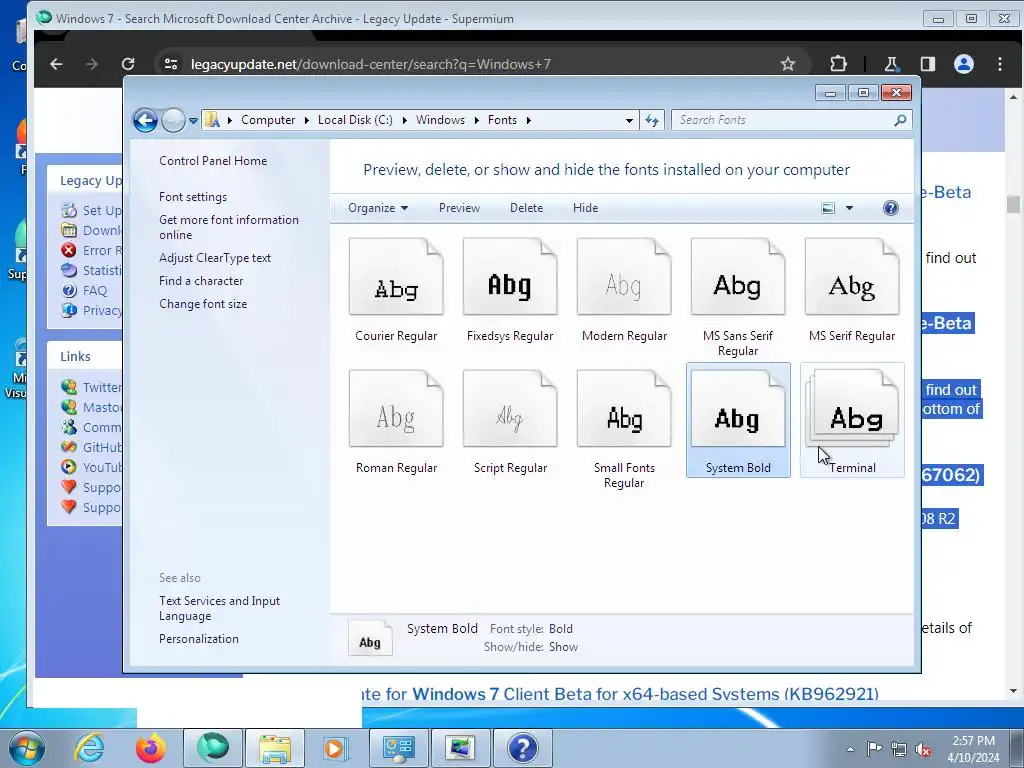This screenshot has width=1024, height=768.
Task: Open the Organize dropdown menu
Action: (x=378, y=208)
